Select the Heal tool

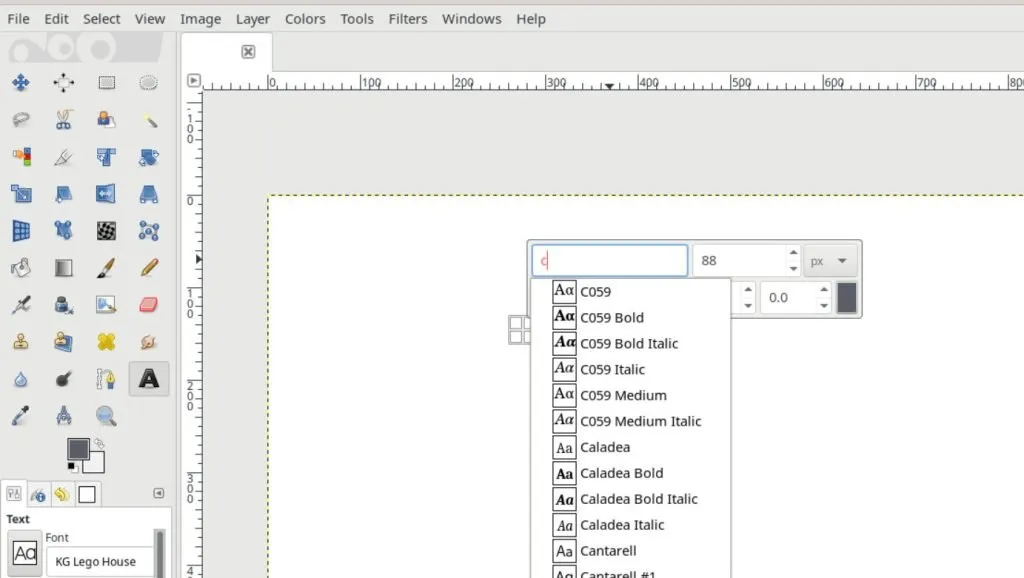(106, 342)
